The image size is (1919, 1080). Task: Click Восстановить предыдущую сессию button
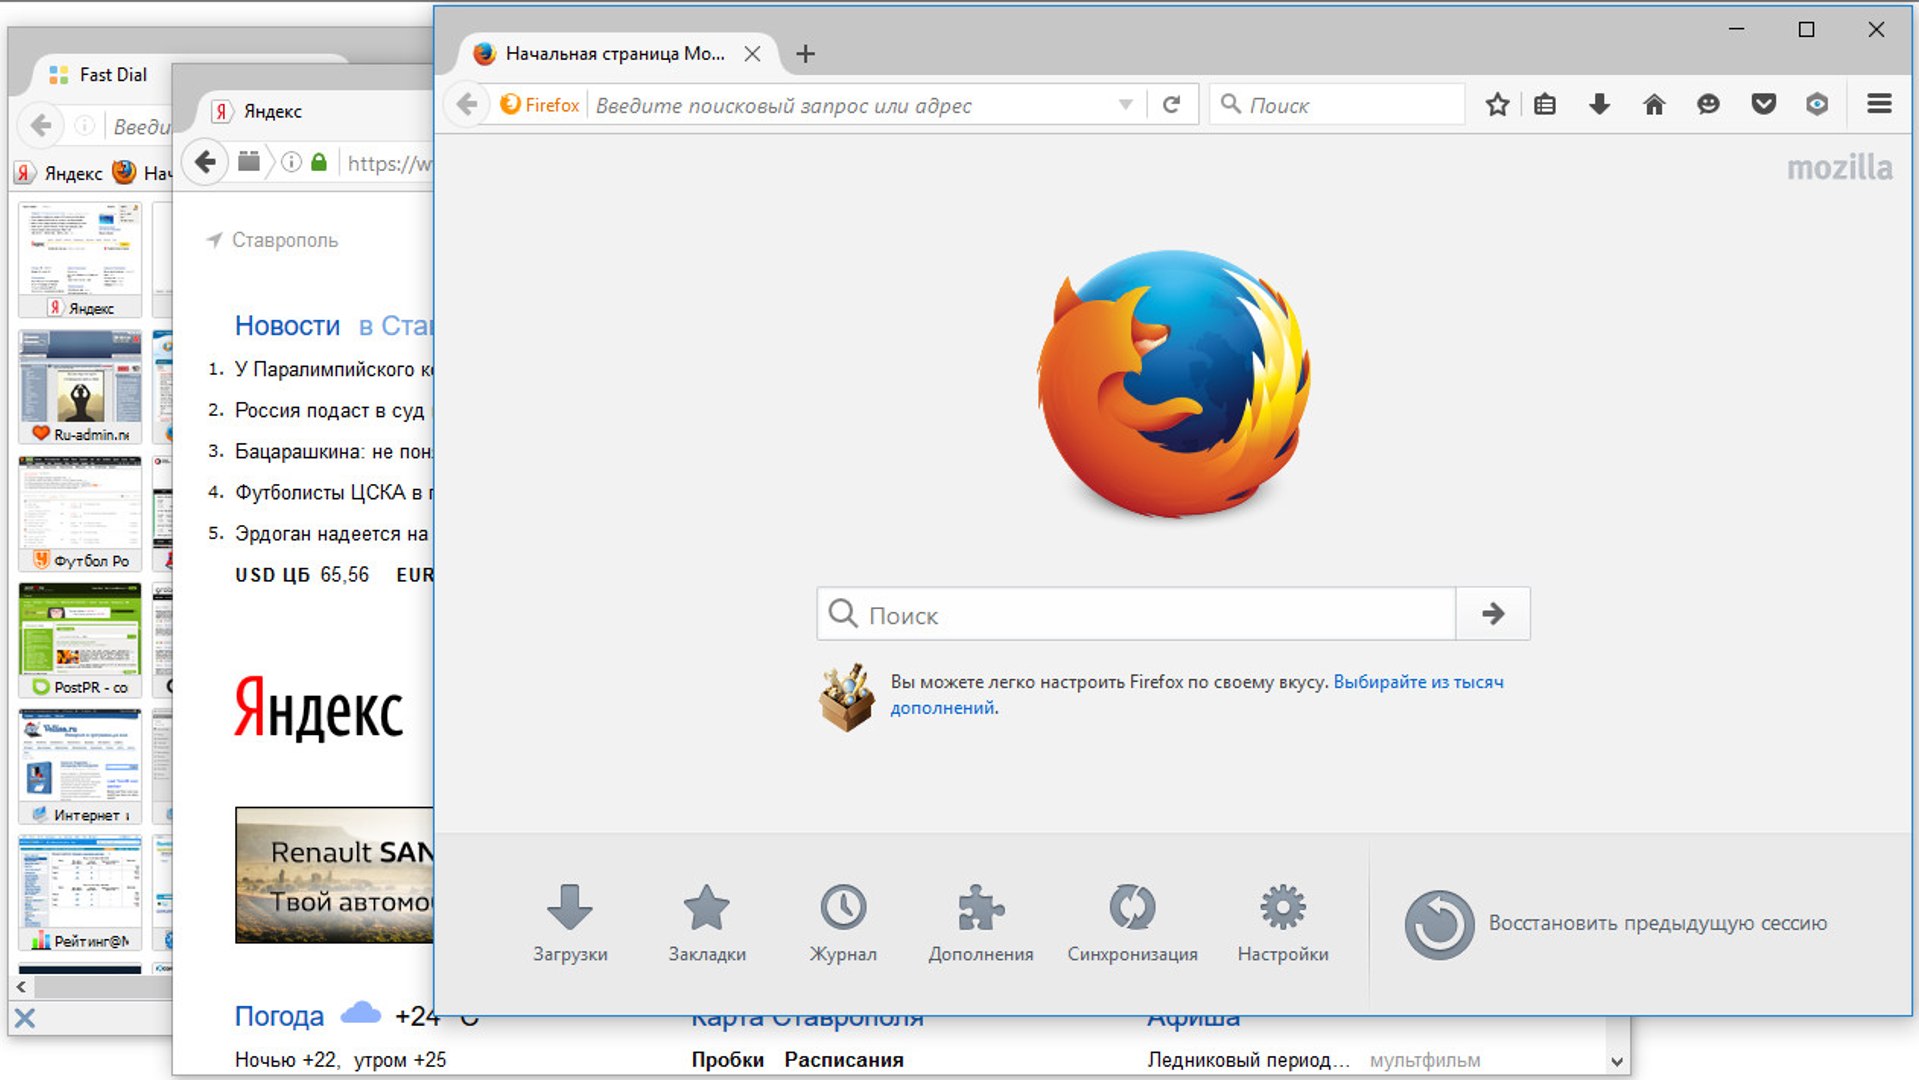[1616, 924]
